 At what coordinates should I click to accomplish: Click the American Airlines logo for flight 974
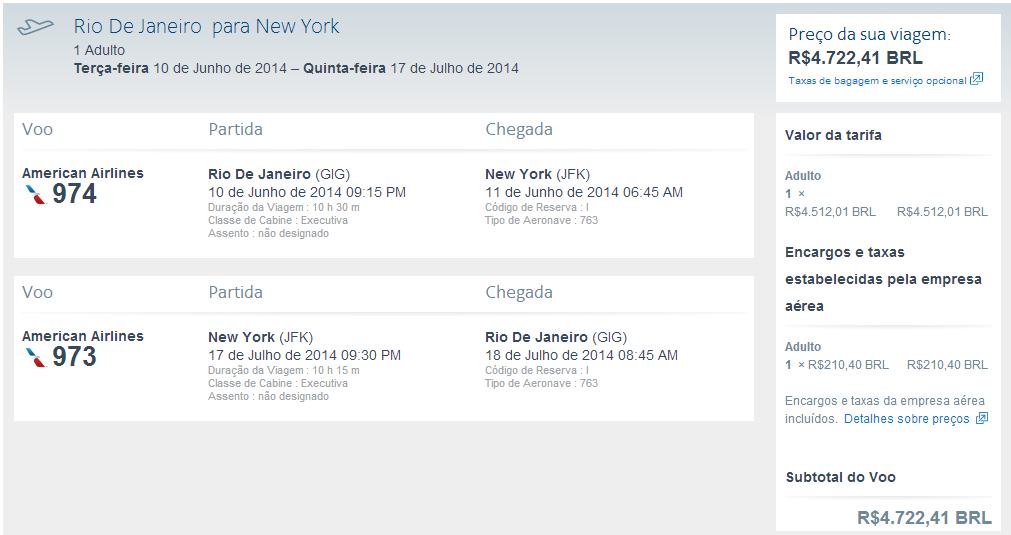[36, 194]
